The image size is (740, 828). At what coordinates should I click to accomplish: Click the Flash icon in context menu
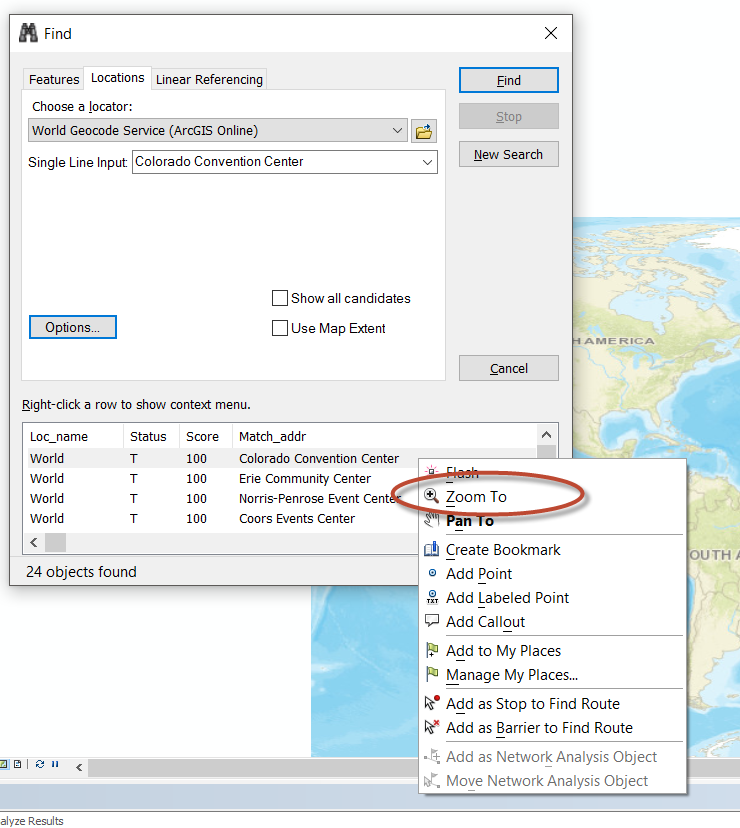(x=432, y=472)
